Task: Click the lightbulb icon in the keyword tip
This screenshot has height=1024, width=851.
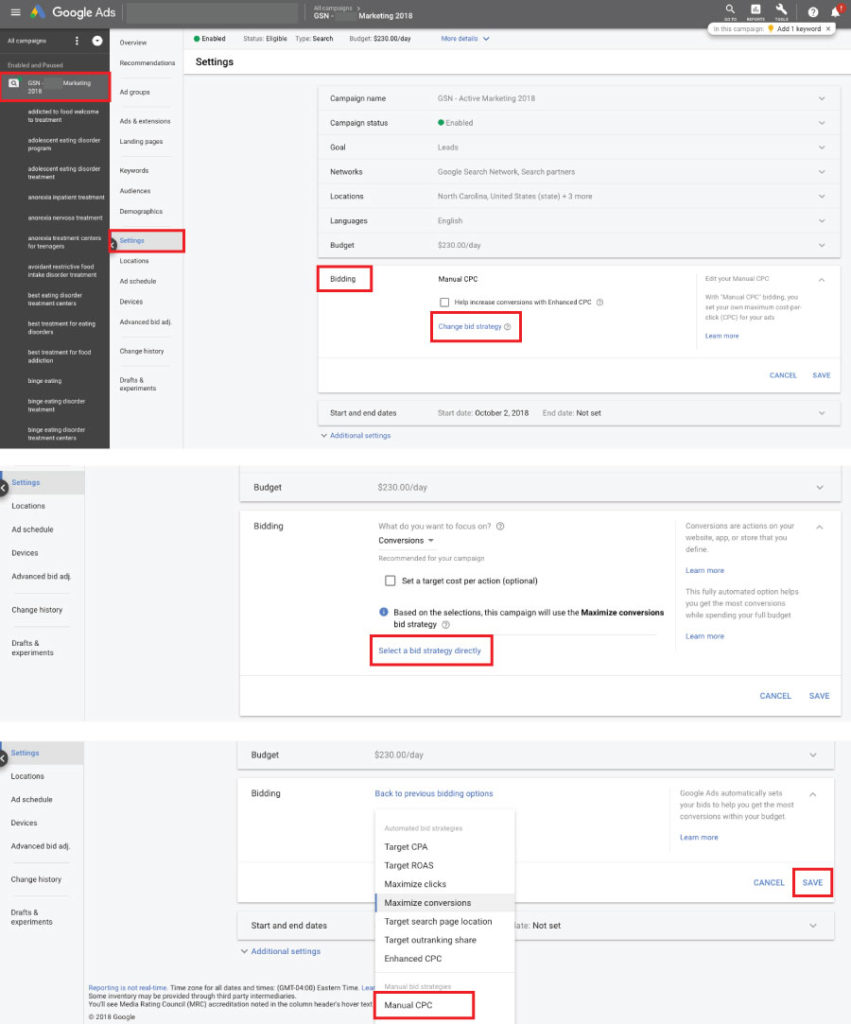Action: [x=771, y=29]
